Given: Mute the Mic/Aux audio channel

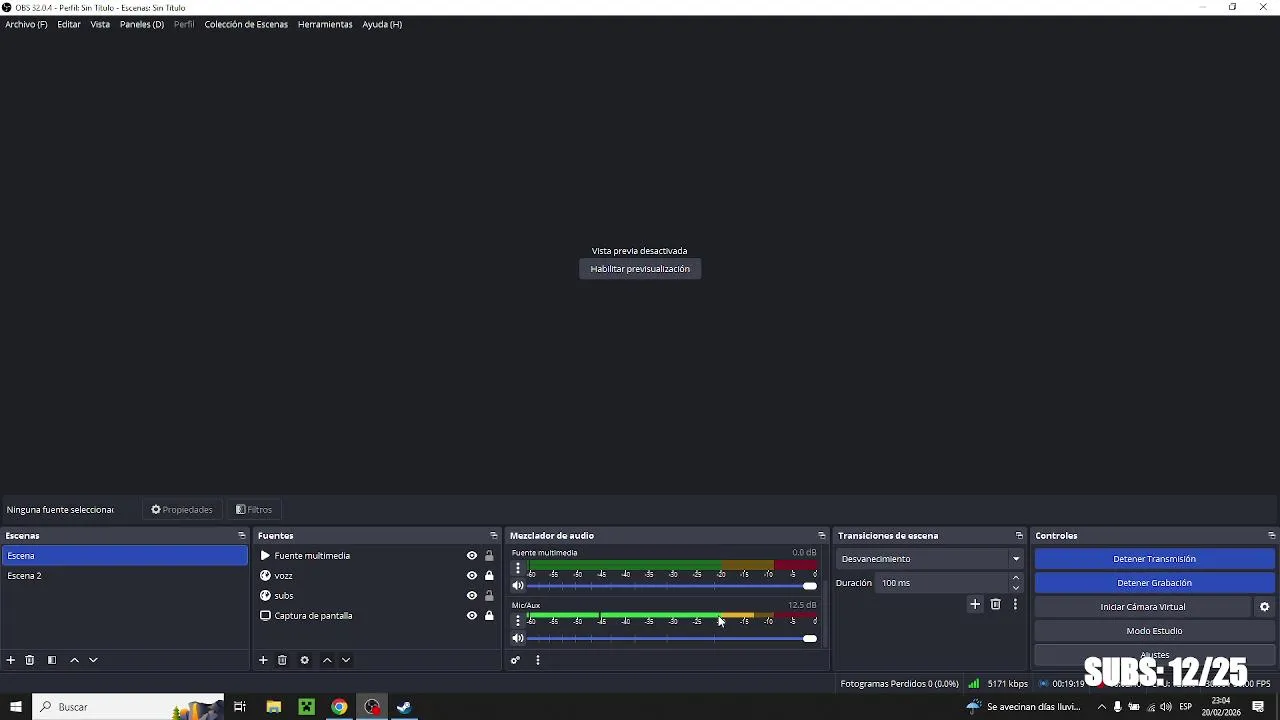Looking at the screenshot, I should click(x=518, y=639).
